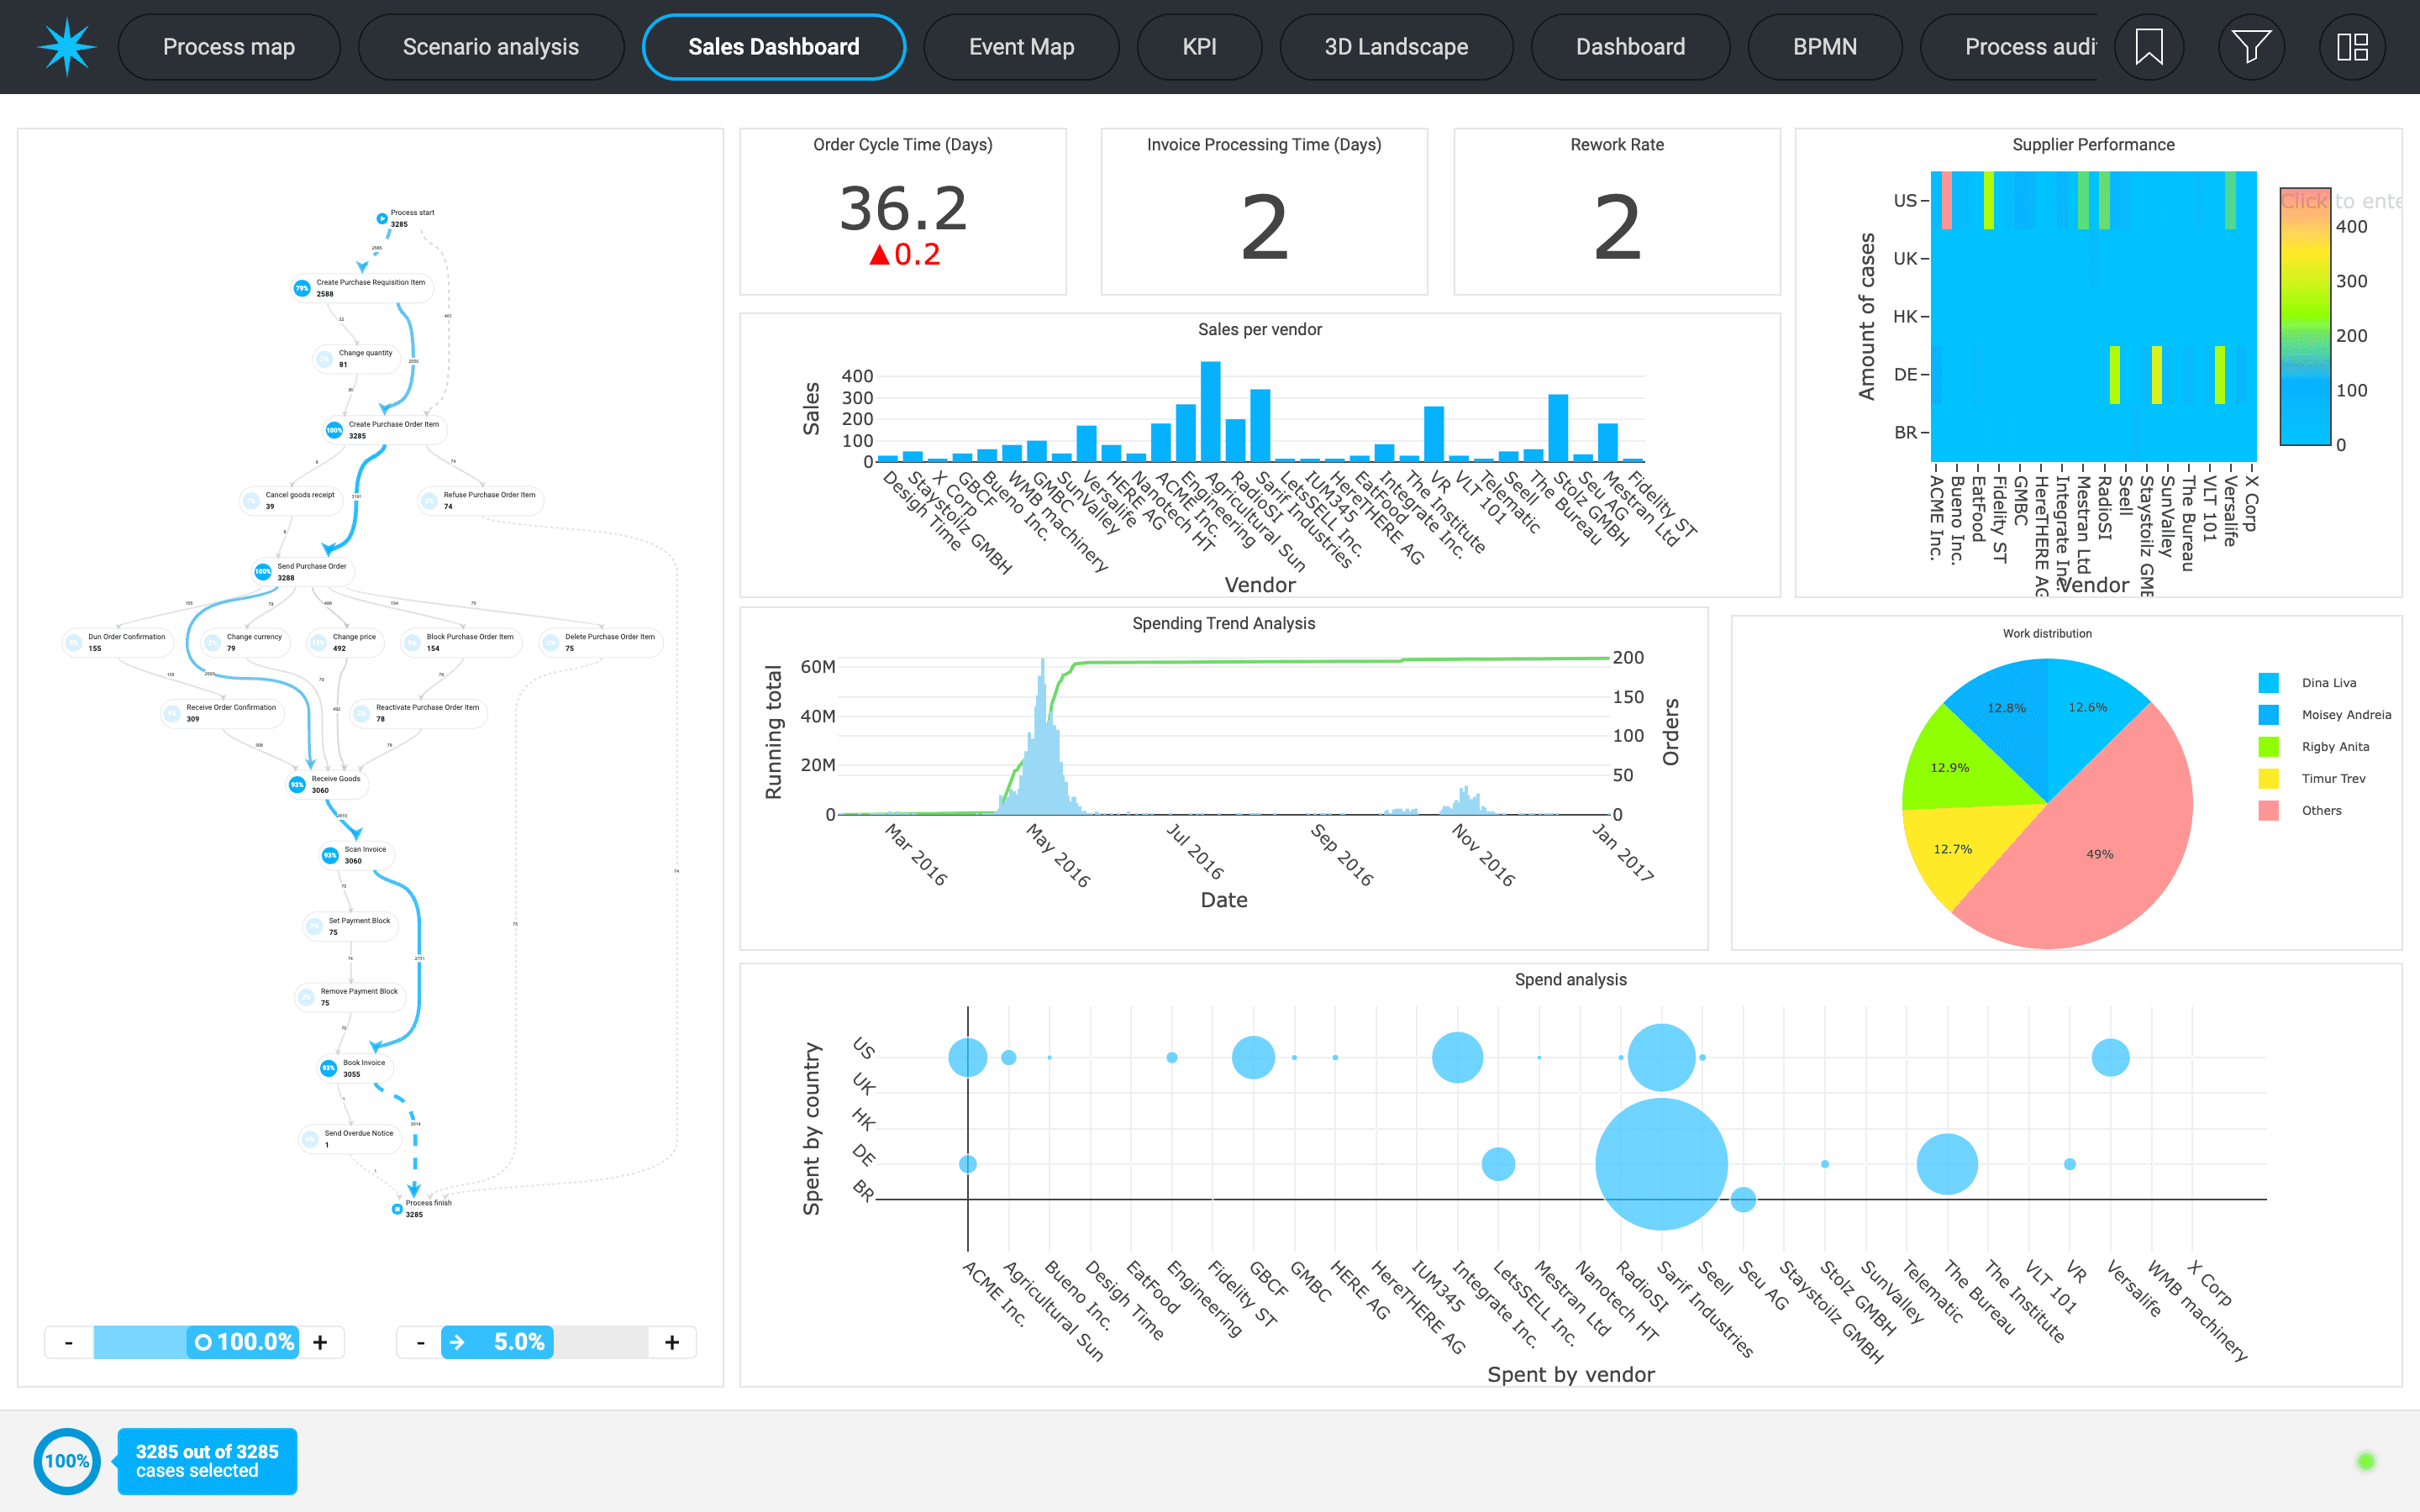This screenshot has width=2420, height=1512.
Task: Increase paths percentage with plus button
Action: pyautogui.click(x=672, y=1342)
